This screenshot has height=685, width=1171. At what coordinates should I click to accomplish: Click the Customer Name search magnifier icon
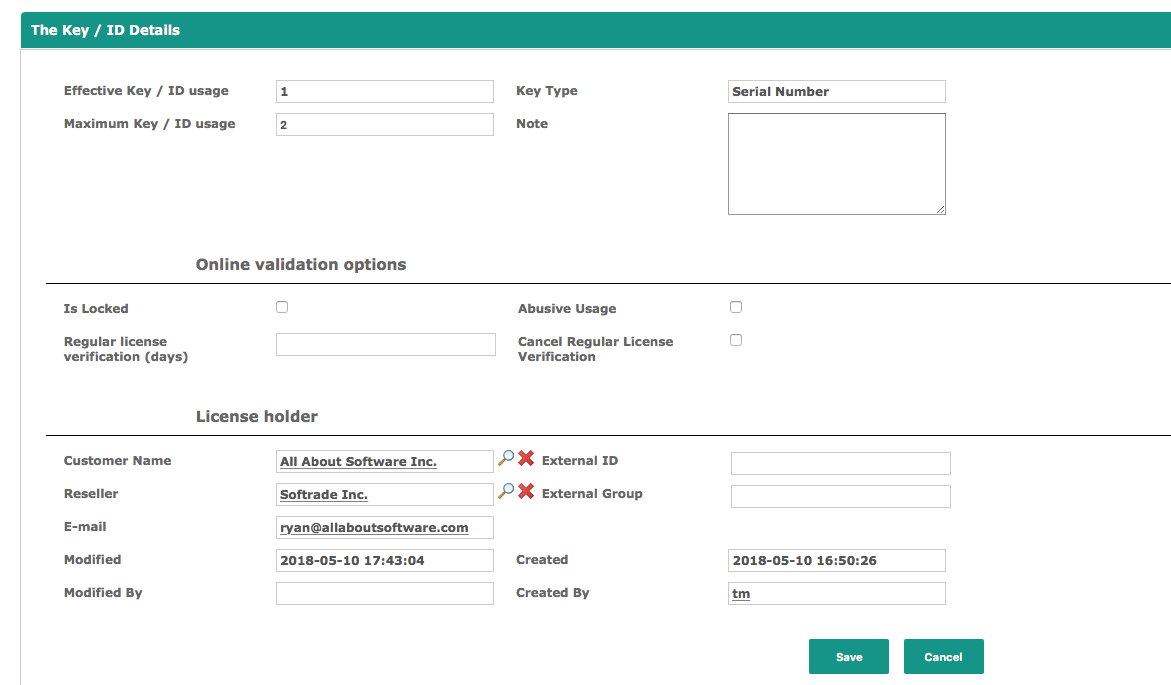pos(506,459)
